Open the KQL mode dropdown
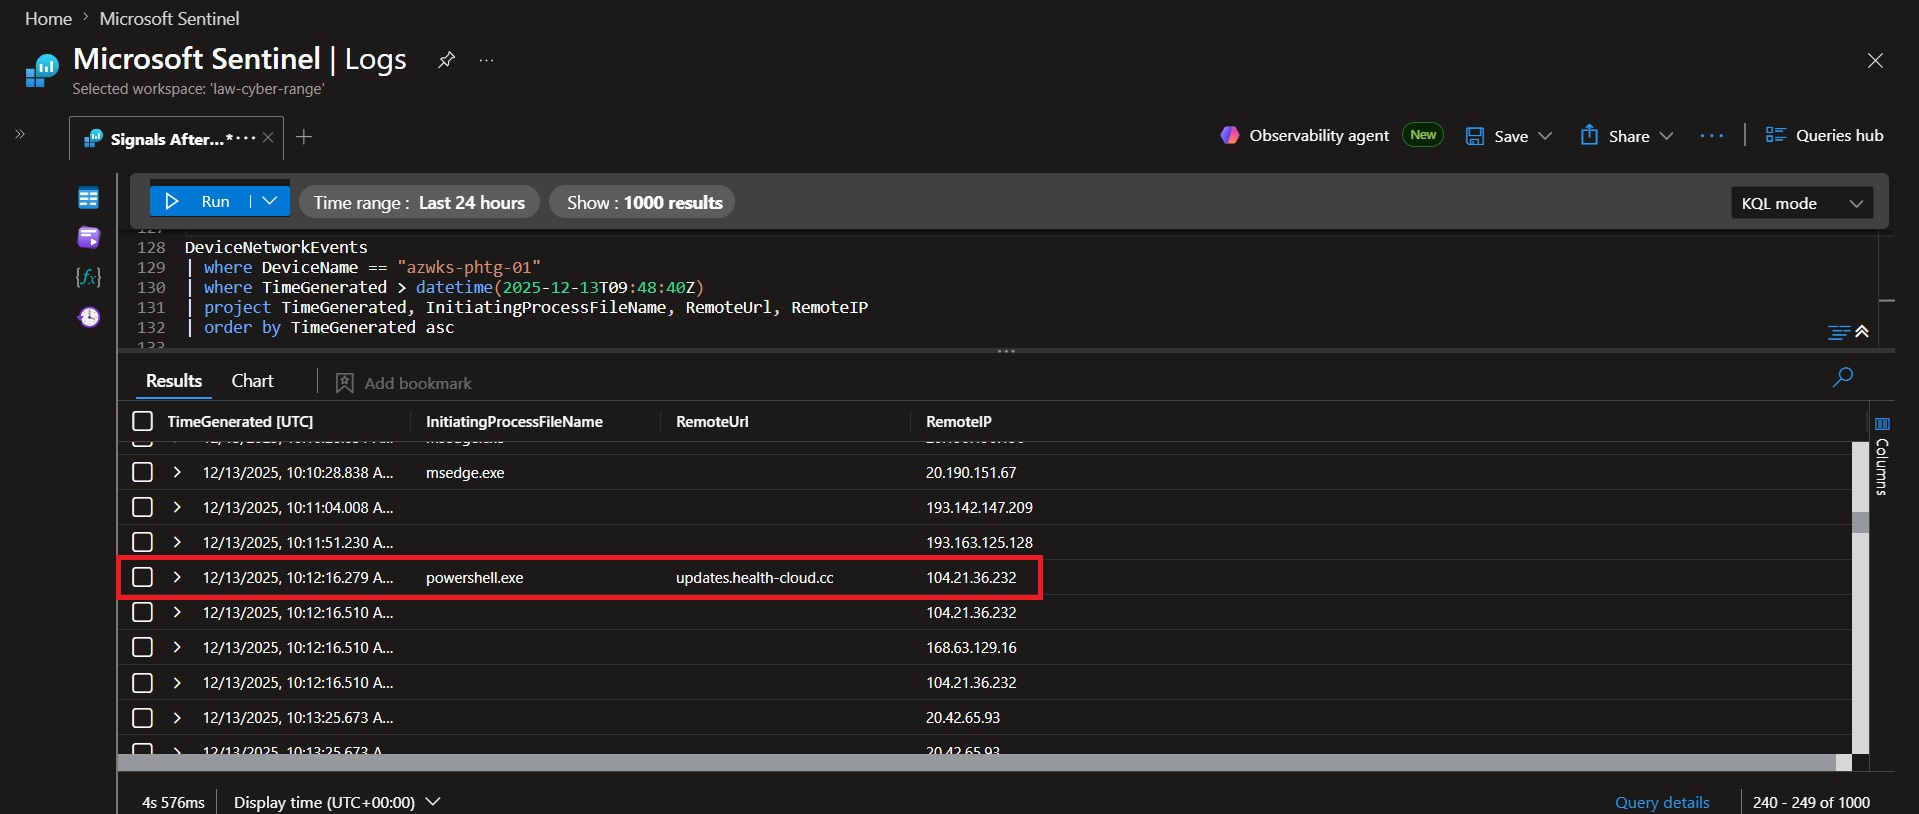Viewport: 1919px width, 814px height. click(1801, 203)
